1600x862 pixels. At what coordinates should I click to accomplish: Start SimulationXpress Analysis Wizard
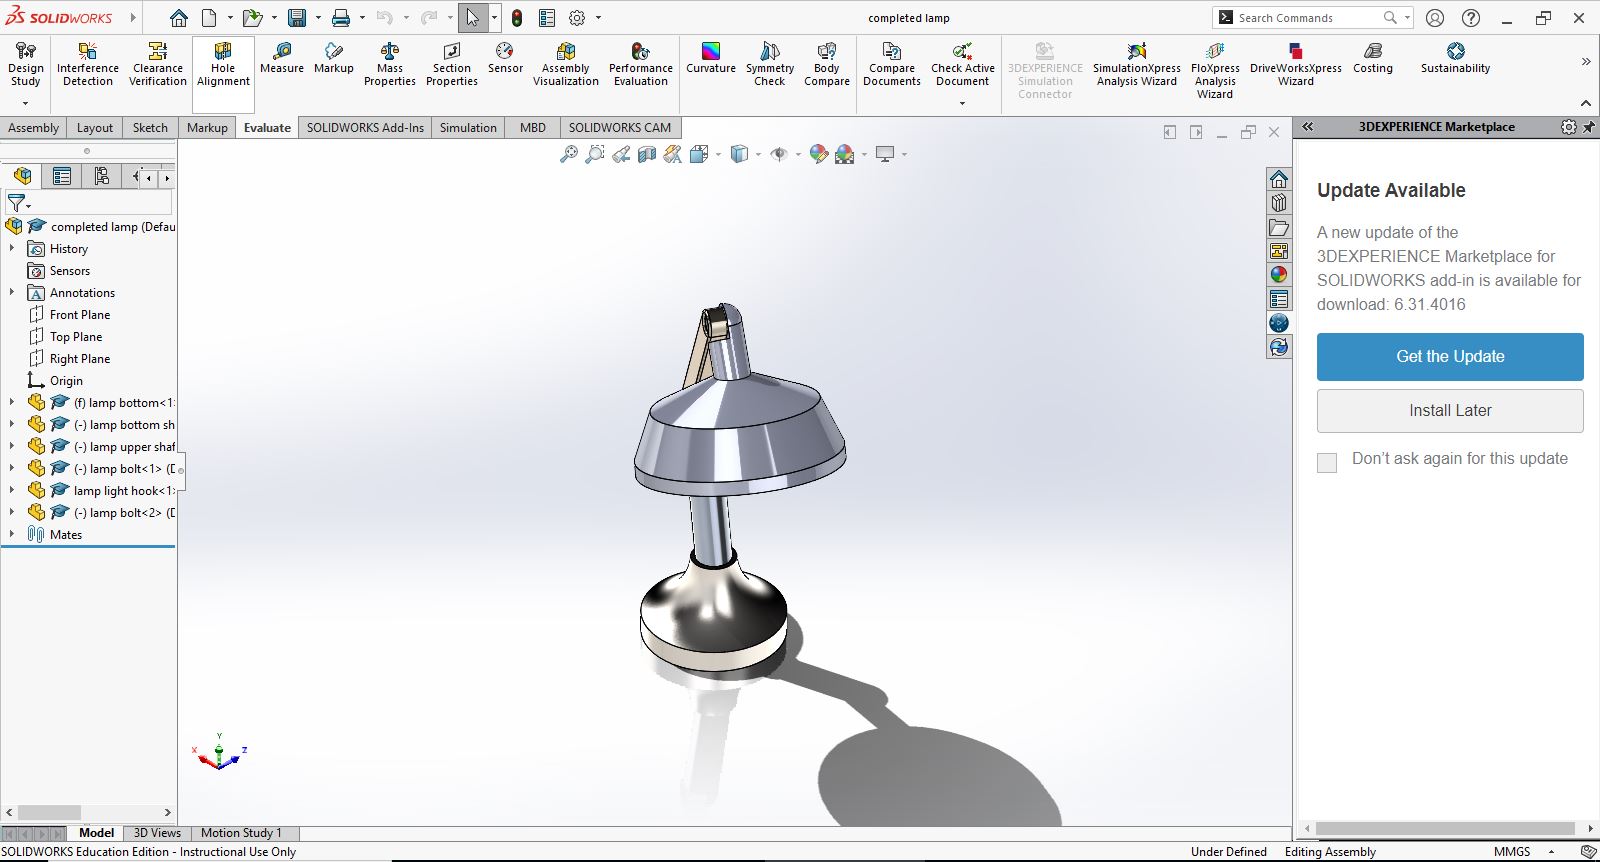(1137, 64)
